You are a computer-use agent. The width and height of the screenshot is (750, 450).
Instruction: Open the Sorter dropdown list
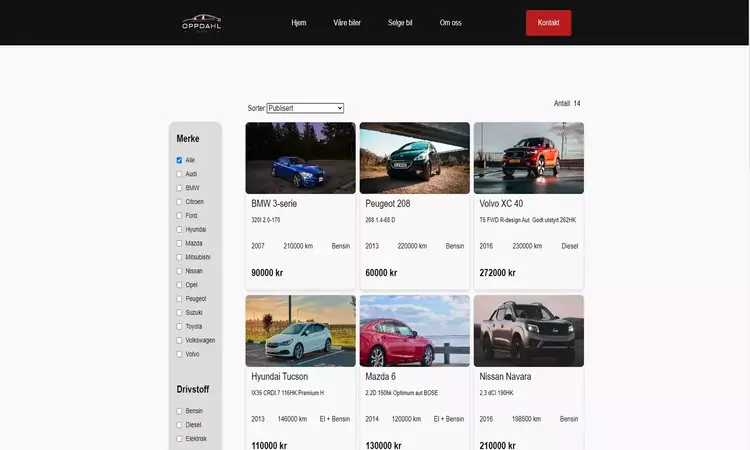tap(305, 108)
